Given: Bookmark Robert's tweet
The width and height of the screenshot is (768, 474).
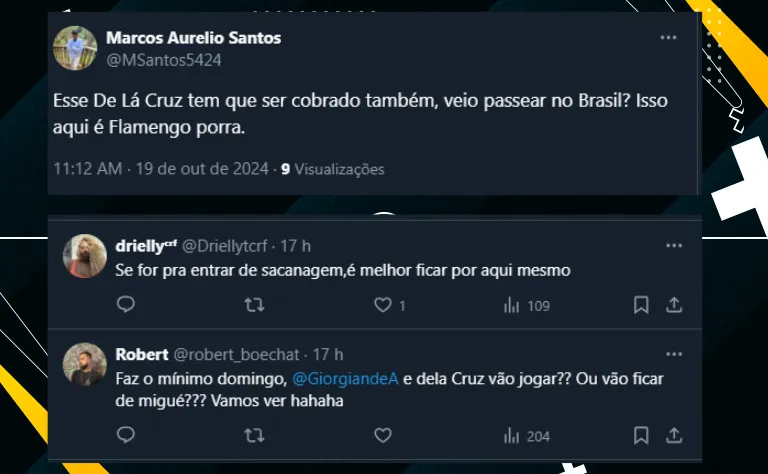Looking at the screenshot, I should click(641, 435).
